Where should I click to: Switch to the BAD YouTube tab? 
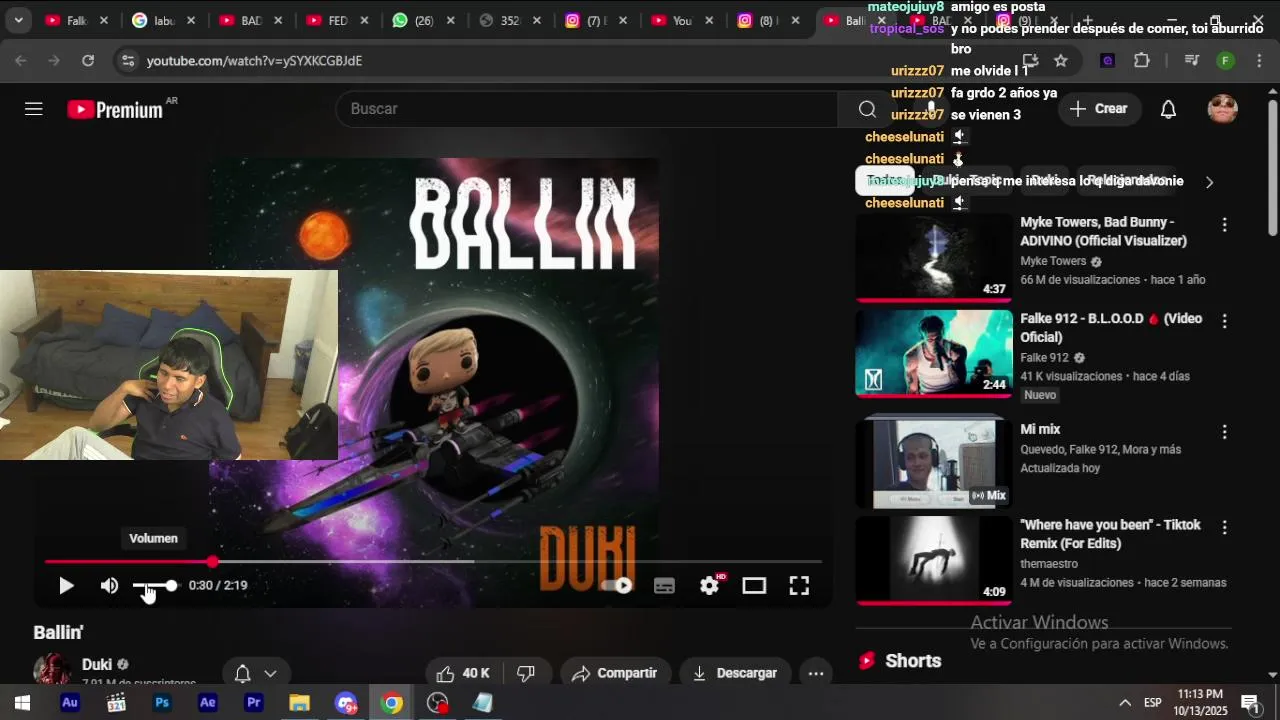click(x=241, y=20)
